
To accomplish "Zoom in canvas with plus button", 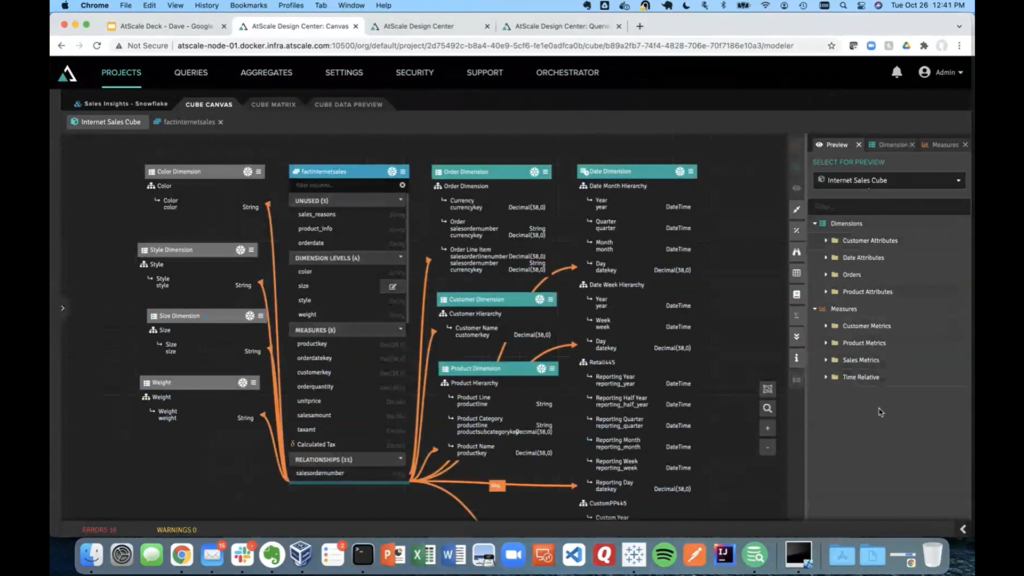I will tap(767, 429).
